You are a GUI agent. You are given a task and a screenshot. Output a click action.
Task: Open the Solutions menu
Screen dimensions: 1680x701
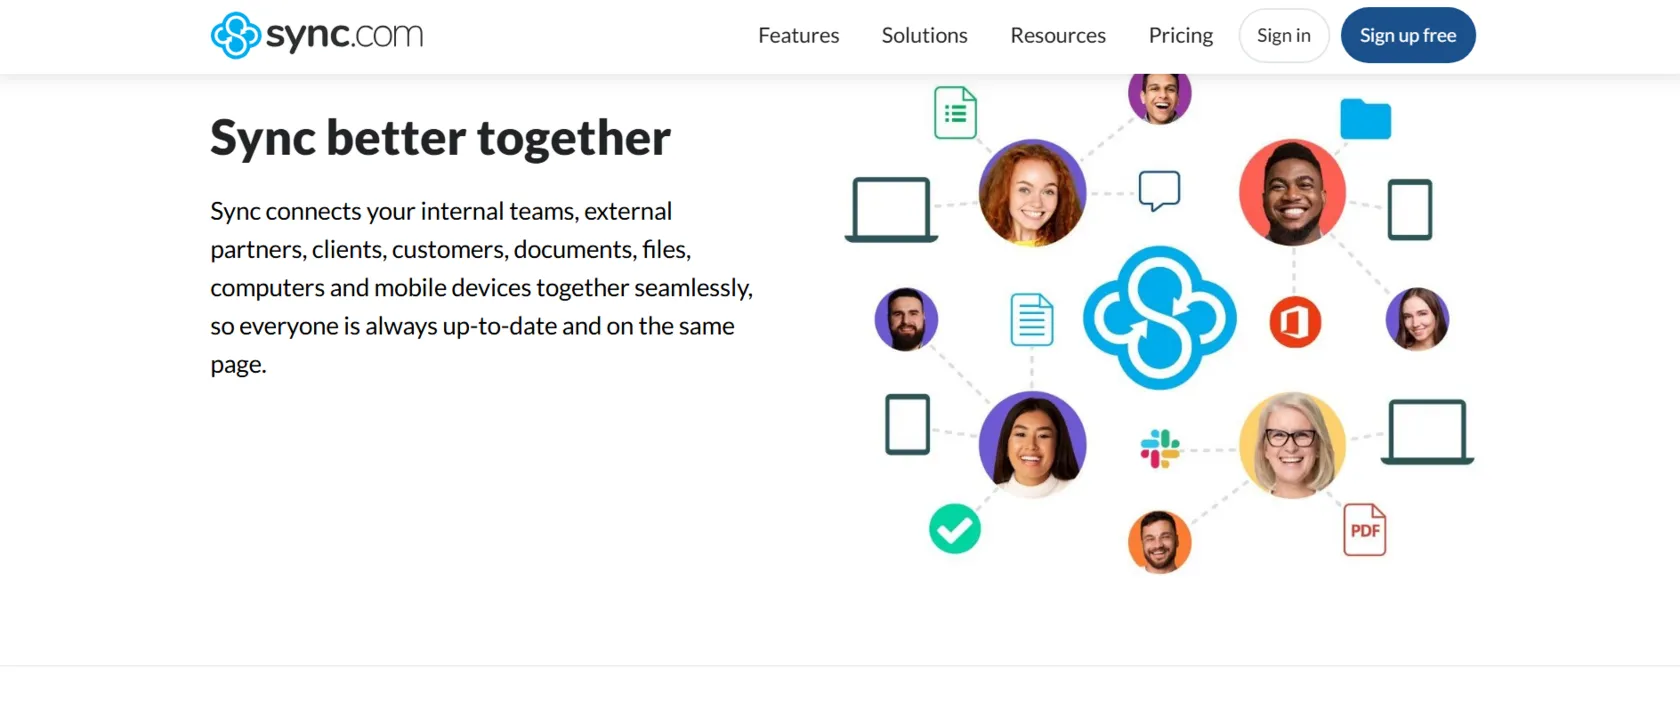click(924, 36)
